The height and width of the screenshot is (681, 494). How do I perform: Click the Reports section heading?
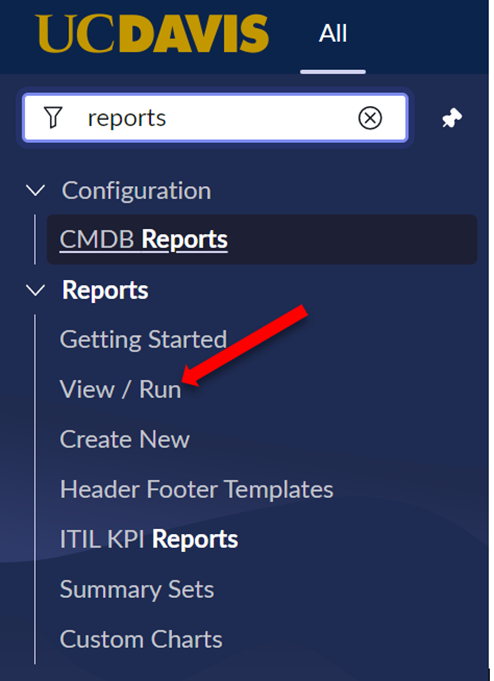pyautogui.click(x=105, y=291)
